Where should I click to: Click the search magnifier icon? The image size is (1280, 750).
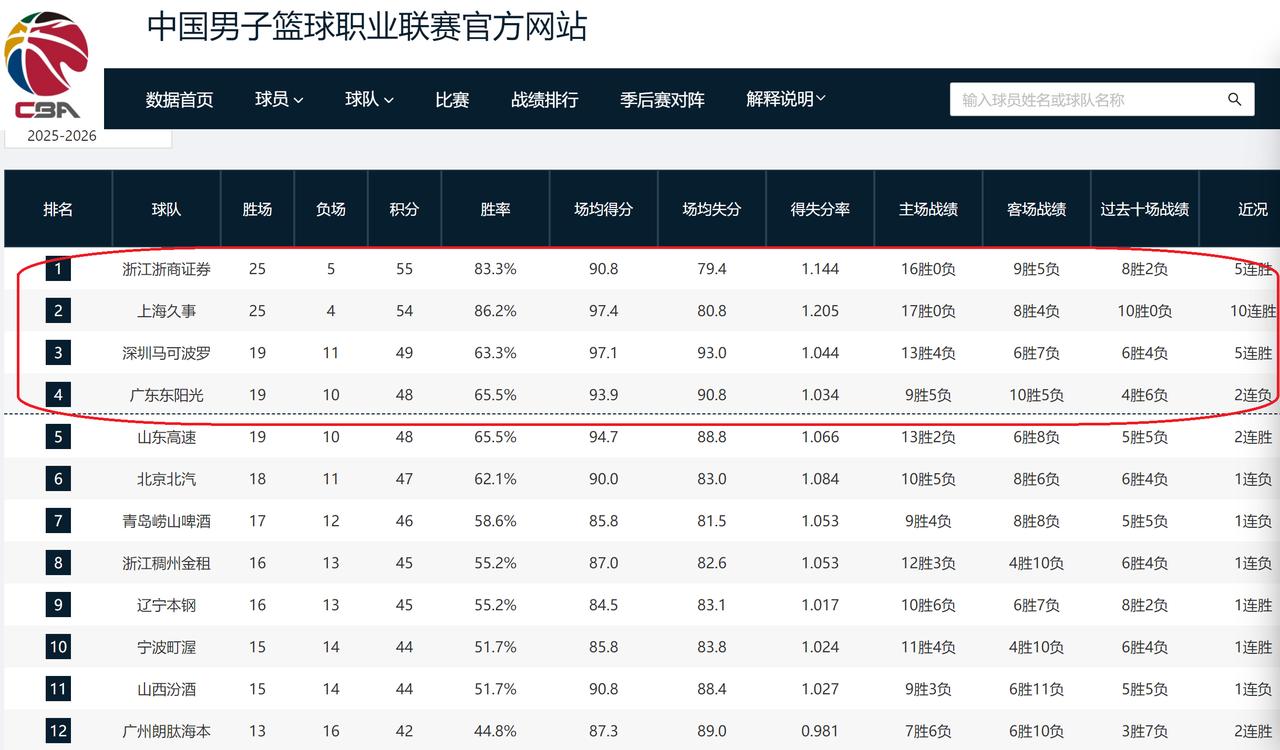point(1234,99)
